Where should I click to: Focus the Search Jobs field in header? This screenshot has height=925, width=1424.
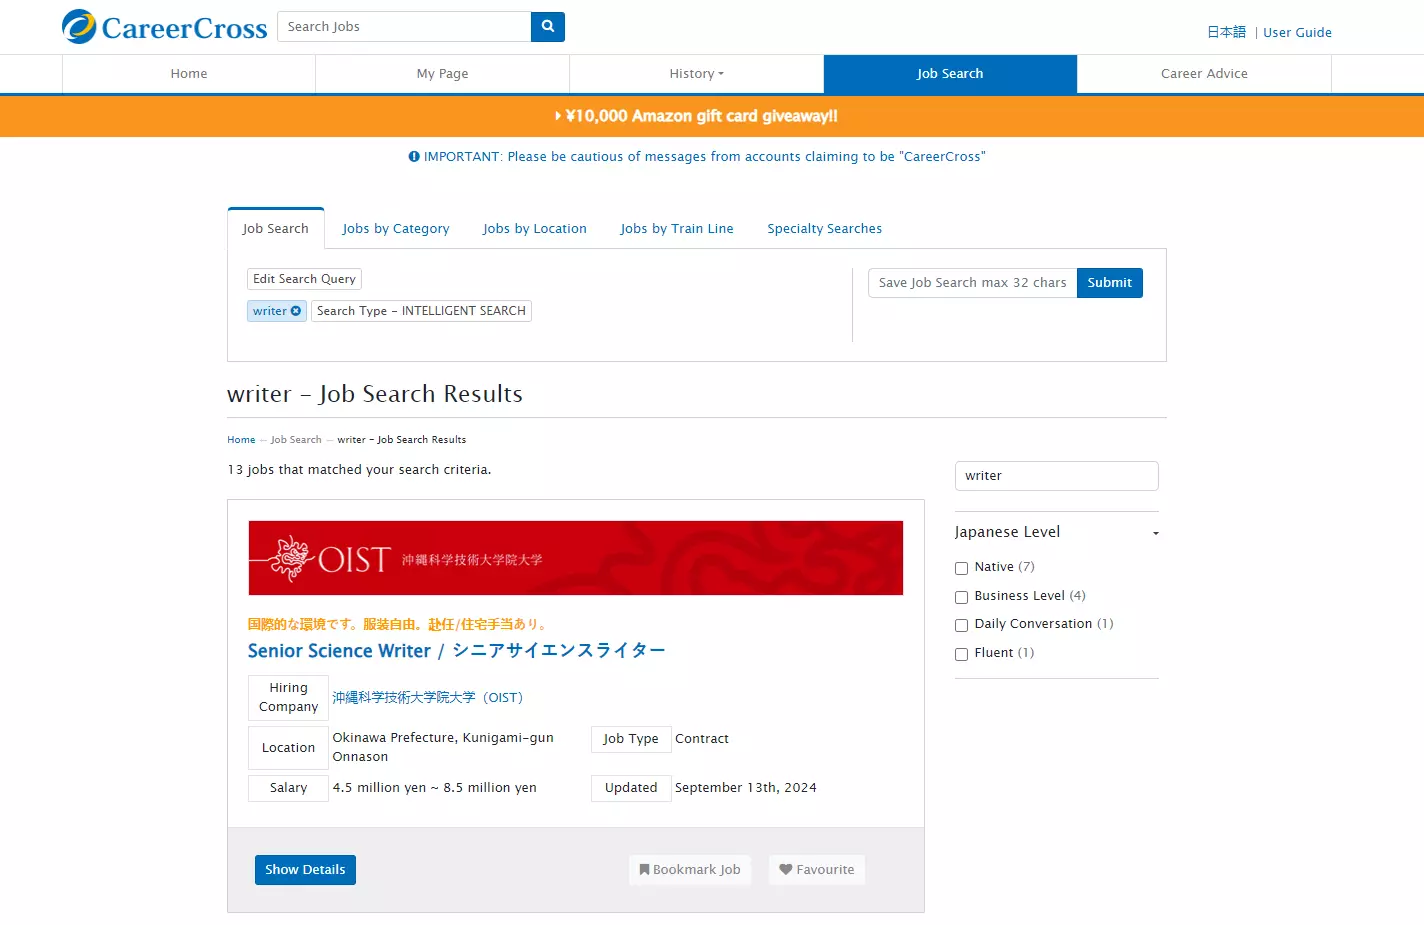pyautogui.click(x=404, y=27)
